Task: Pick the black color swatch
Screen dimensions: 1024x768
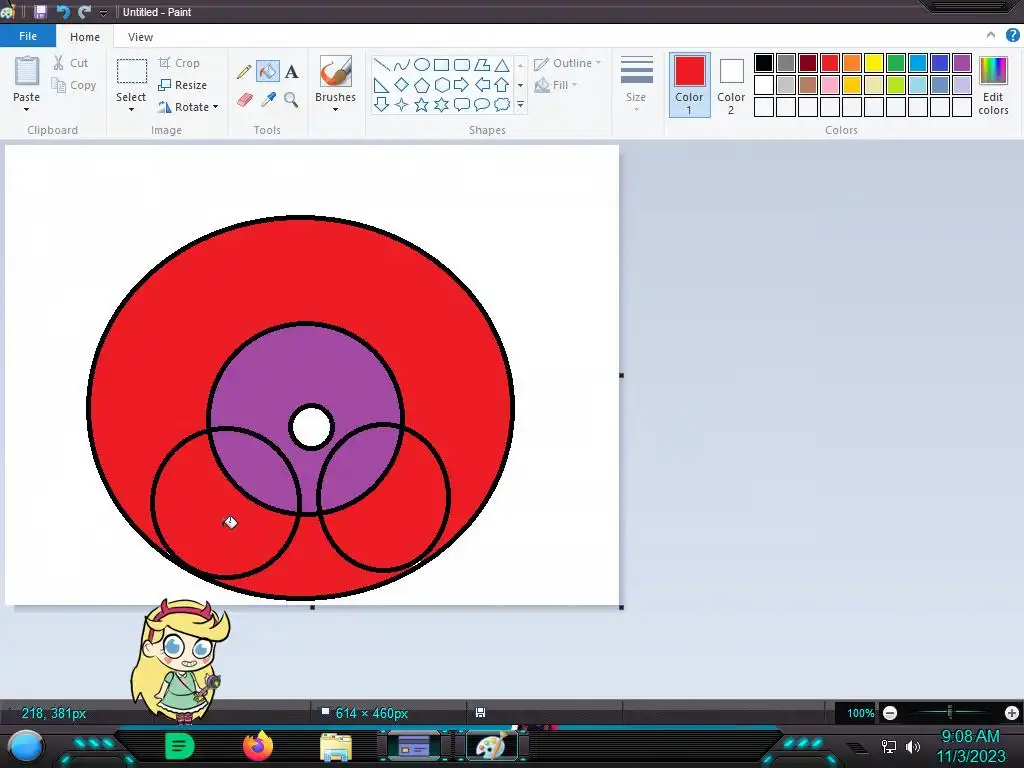Action: [763, 63]
